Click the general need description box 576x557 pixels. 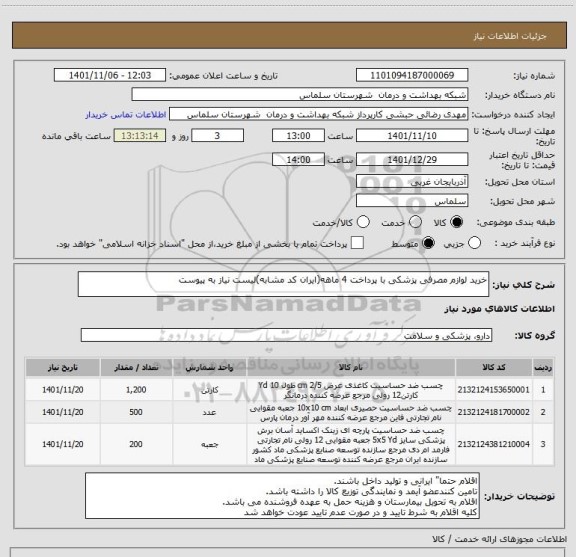(283, 284)
